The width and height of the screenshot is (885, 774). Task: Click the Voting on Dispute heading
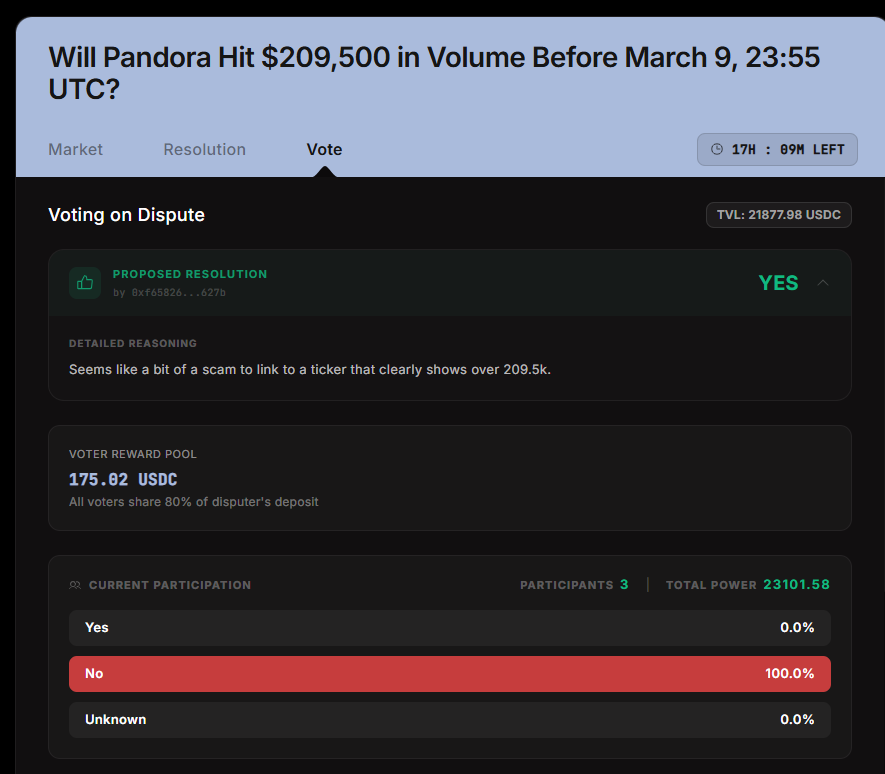coord(126,215)
